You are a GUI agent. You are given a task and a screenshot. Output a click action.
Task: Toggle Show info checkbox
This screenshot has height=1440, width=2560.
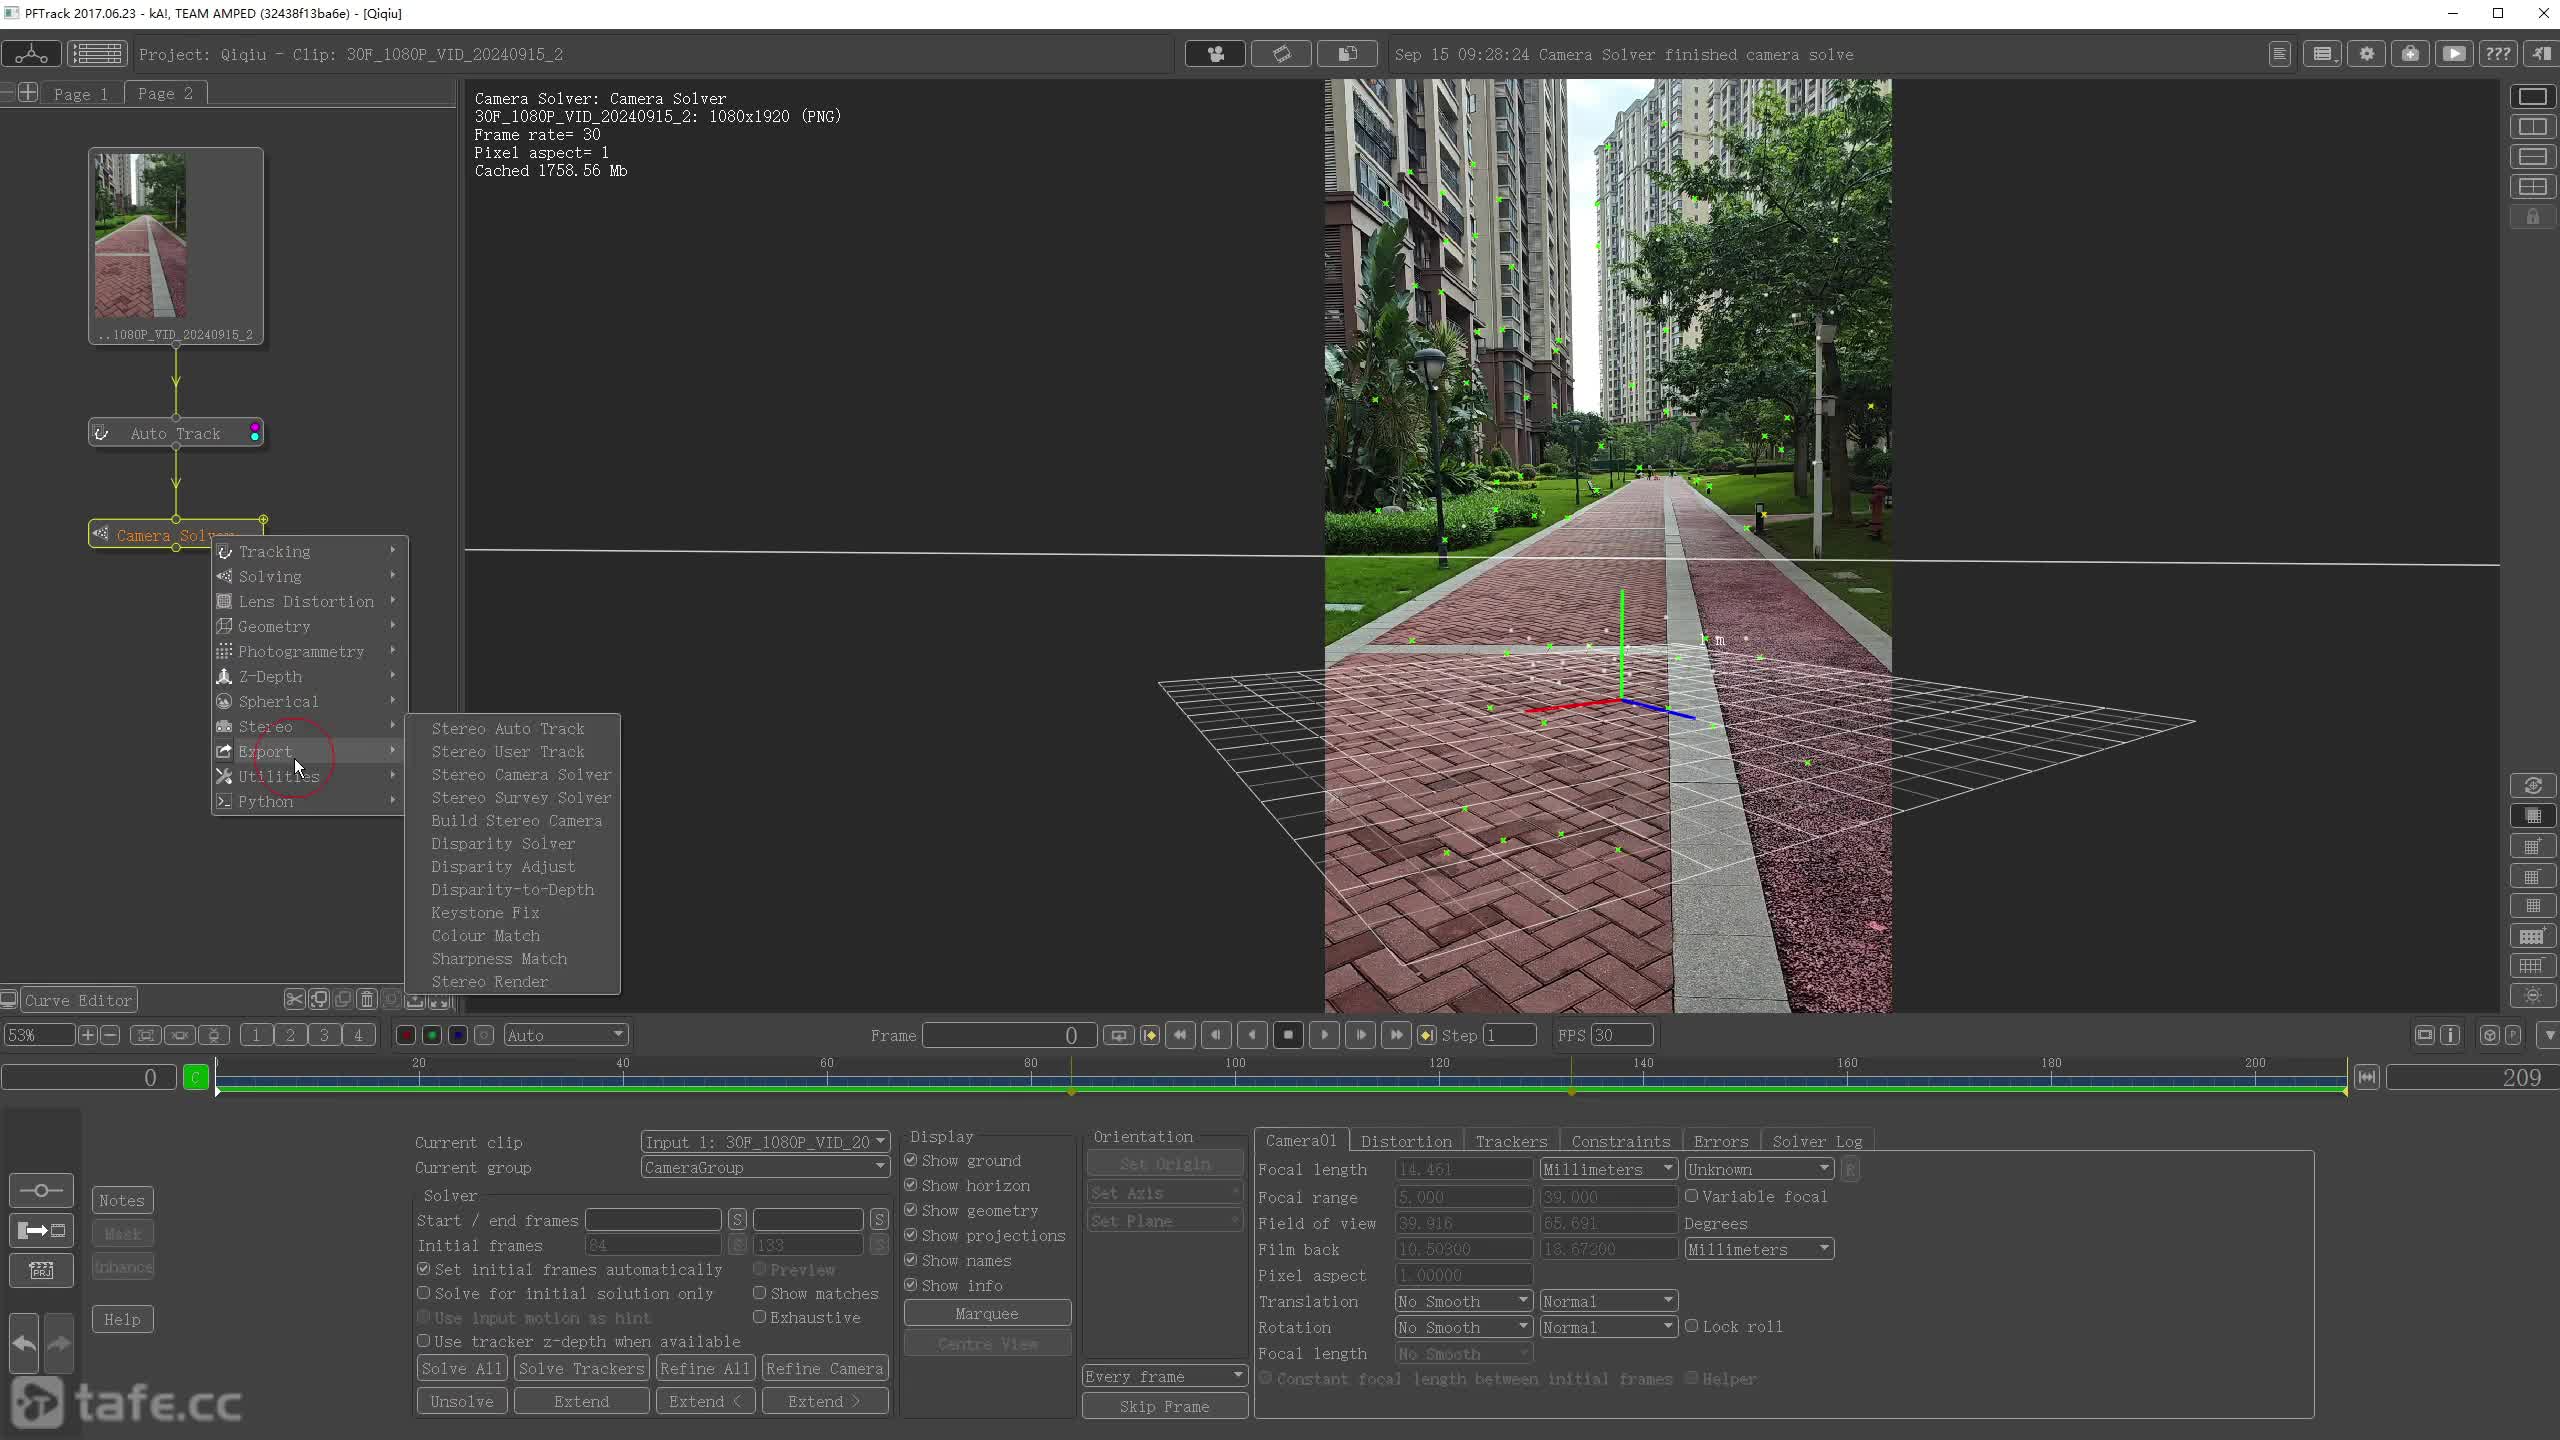(x=911, y=1285)
